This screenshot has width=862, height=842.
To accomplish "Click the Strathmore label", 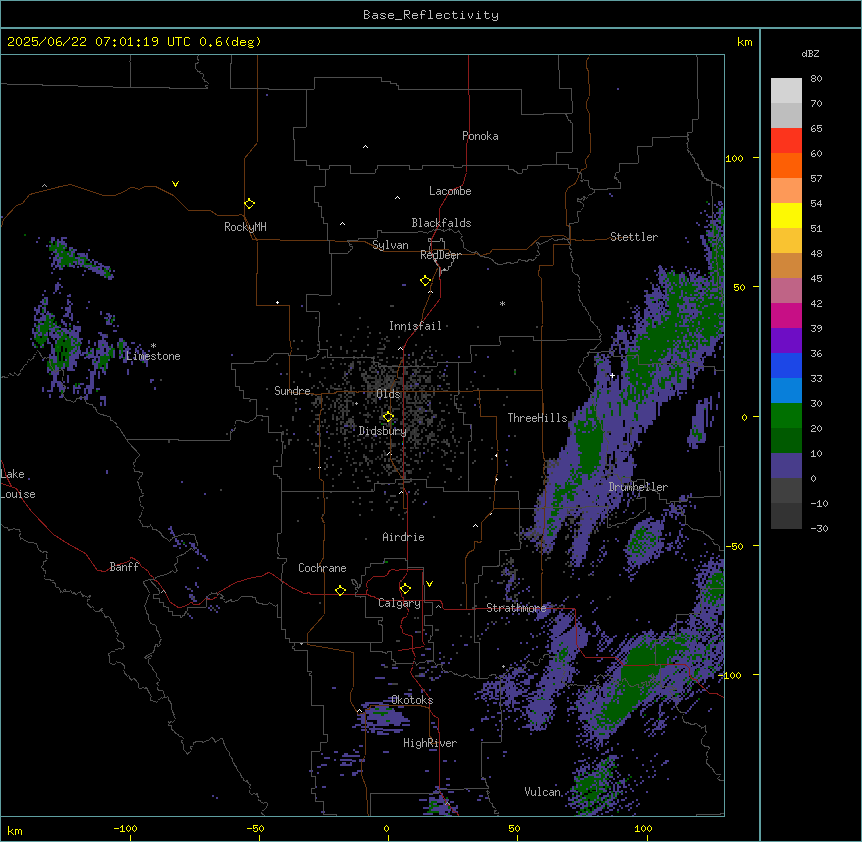I will click(516, 608).
